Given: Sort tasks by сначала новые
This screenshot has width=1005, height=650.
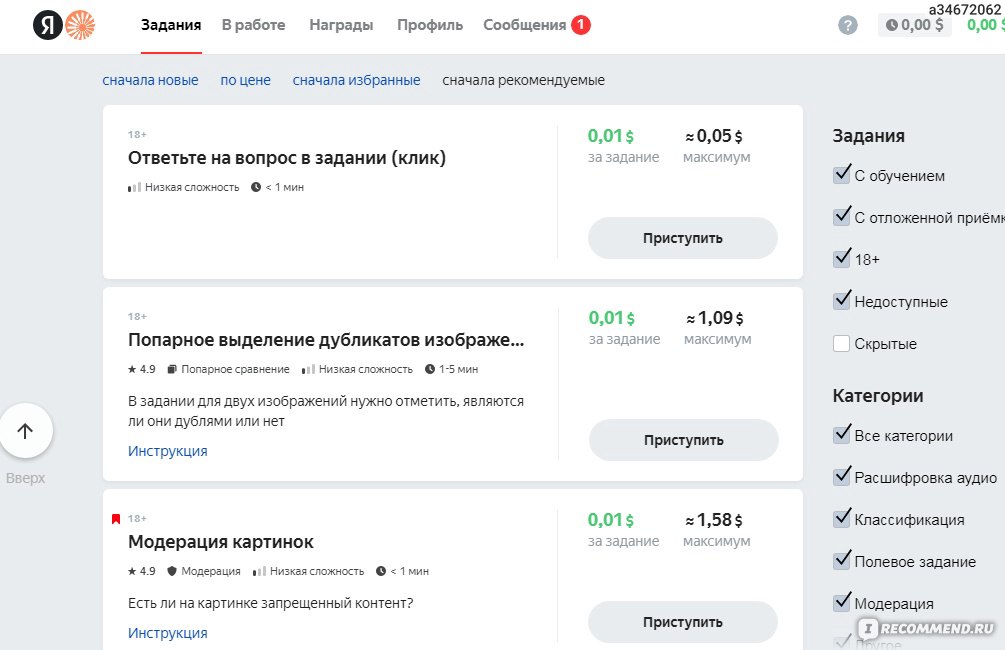Looking at the screenshot, I should 151,80.
